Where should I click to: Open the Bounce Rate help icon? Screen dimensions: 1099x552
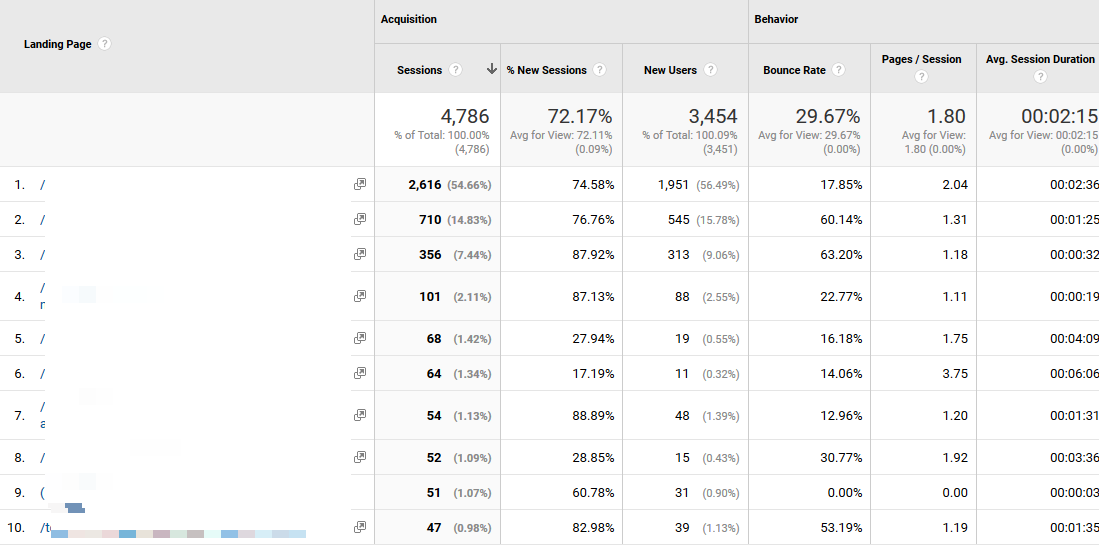(838, 70)
